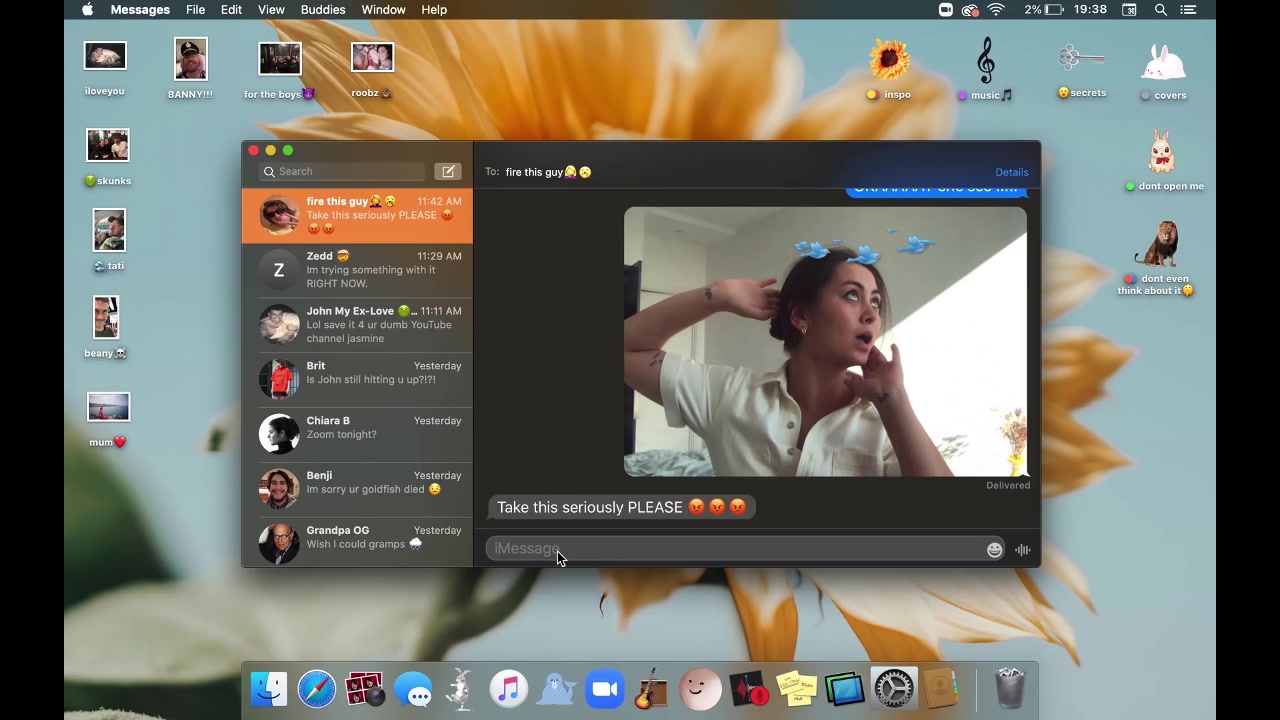Click the video attachment in the chat
The image size is (1280, 720).
coord(825,342)
